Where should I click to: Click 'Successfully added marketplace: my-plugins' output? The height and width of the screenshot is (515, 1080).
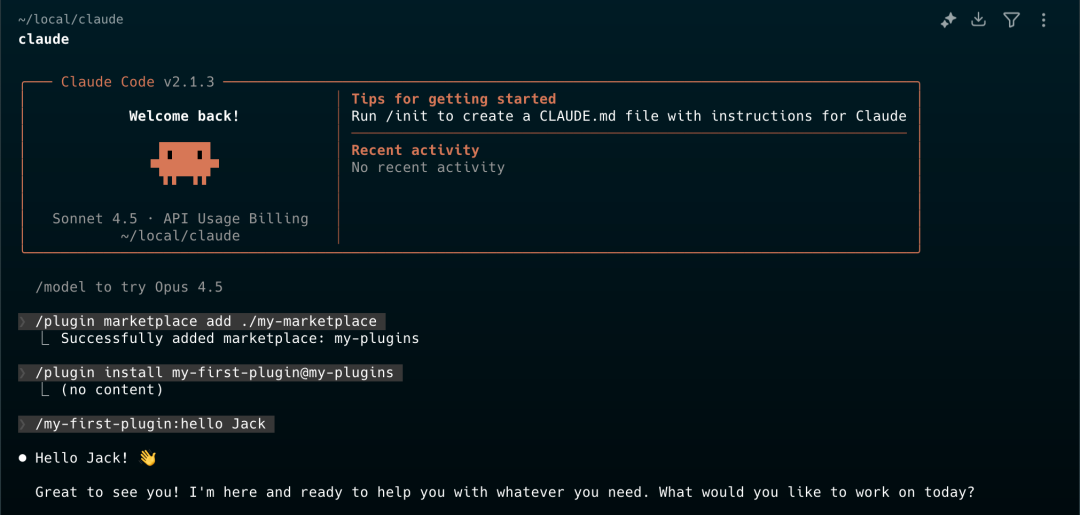tap(240, 339)
